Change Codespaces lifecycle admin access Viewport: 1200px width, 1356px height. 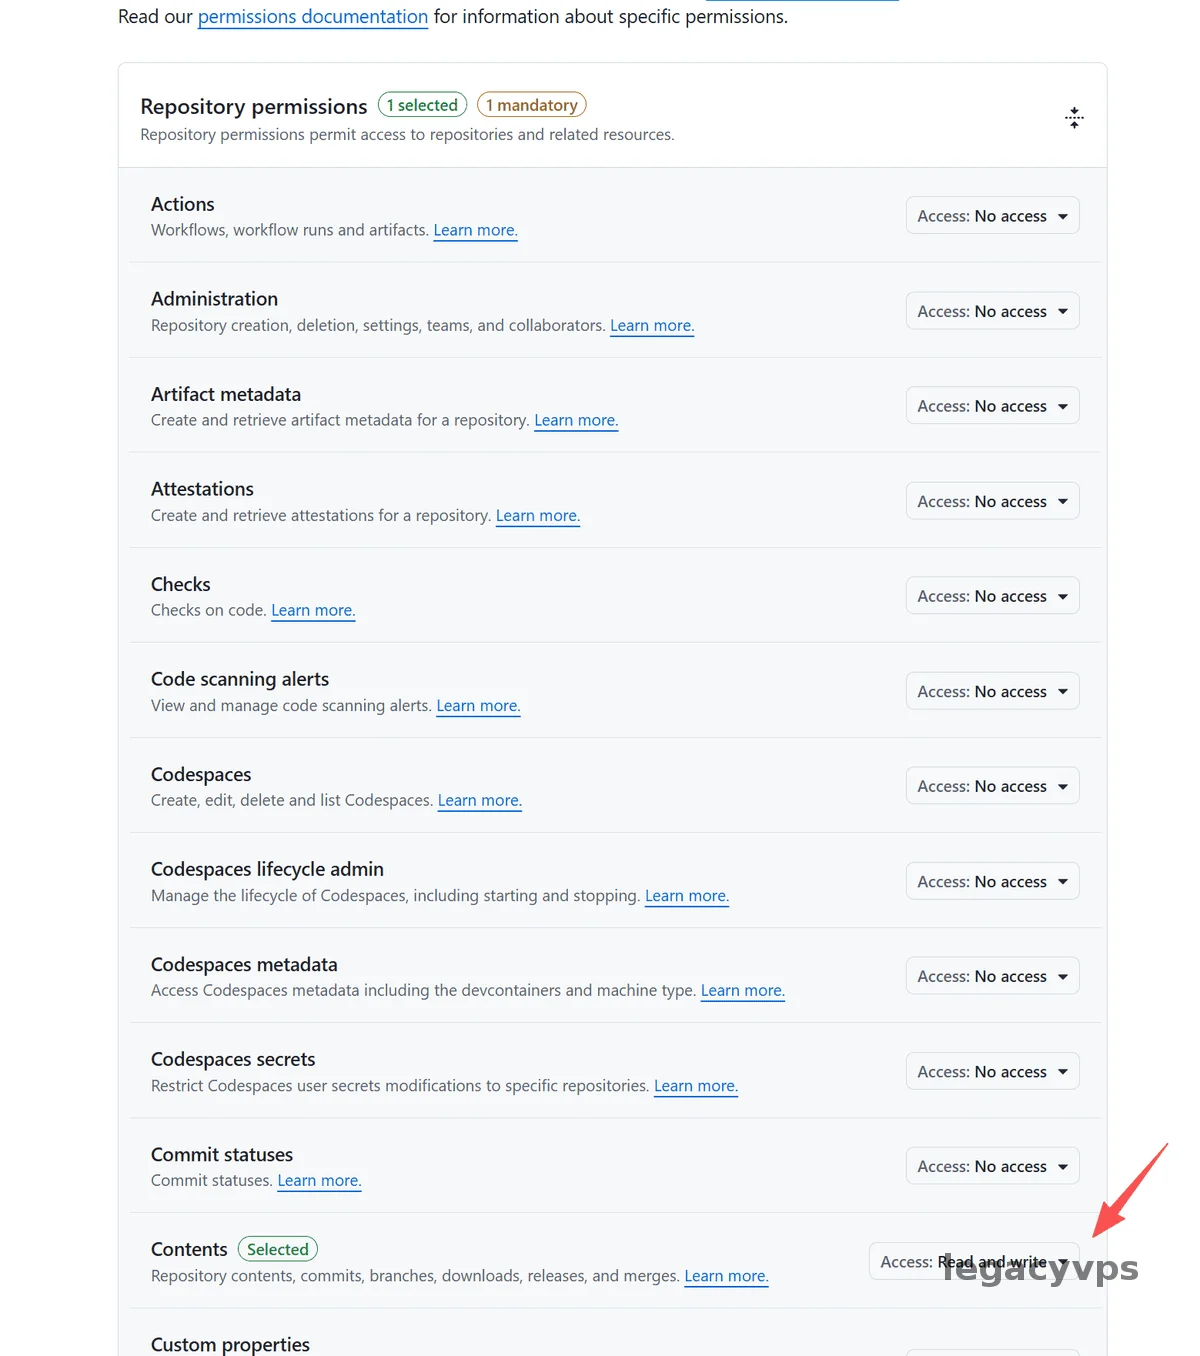[992, 881]
